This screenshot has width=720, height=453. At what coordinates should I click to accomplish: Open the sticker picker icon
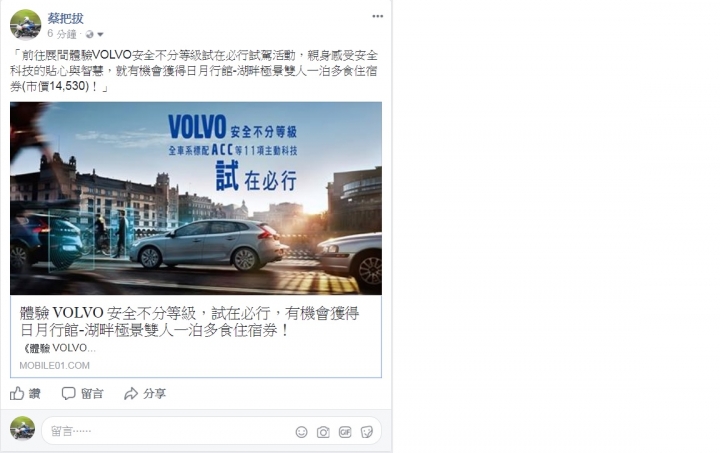pos(366,432)
